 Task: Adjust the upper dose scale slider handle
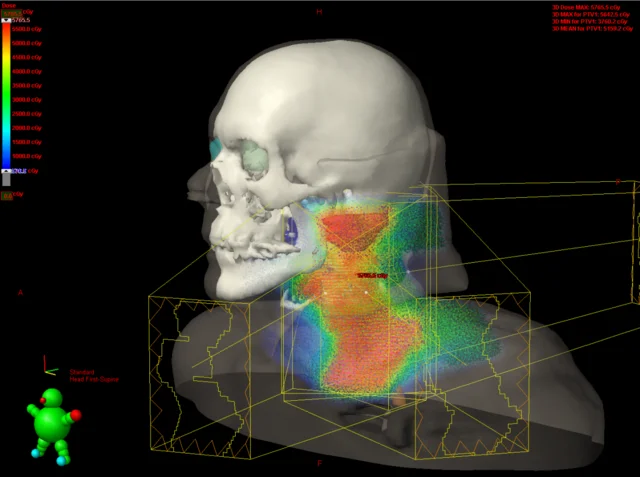pos(6,20)
